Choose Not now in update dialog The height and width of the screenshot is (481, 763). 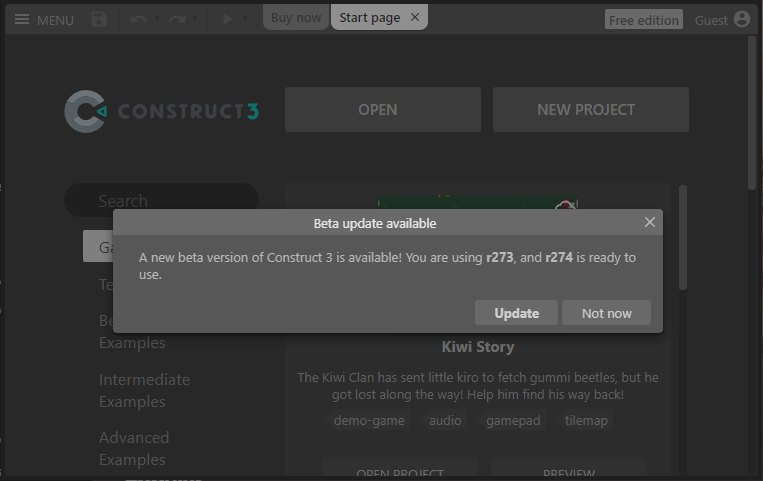click(606, 313)
